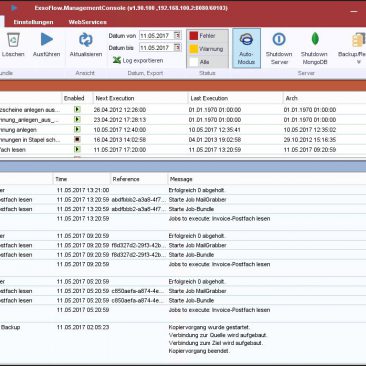This screenshot has height=366, width=366.
Task: Select Jobs to execute message at 13:20:59
Action: [219, 219]
